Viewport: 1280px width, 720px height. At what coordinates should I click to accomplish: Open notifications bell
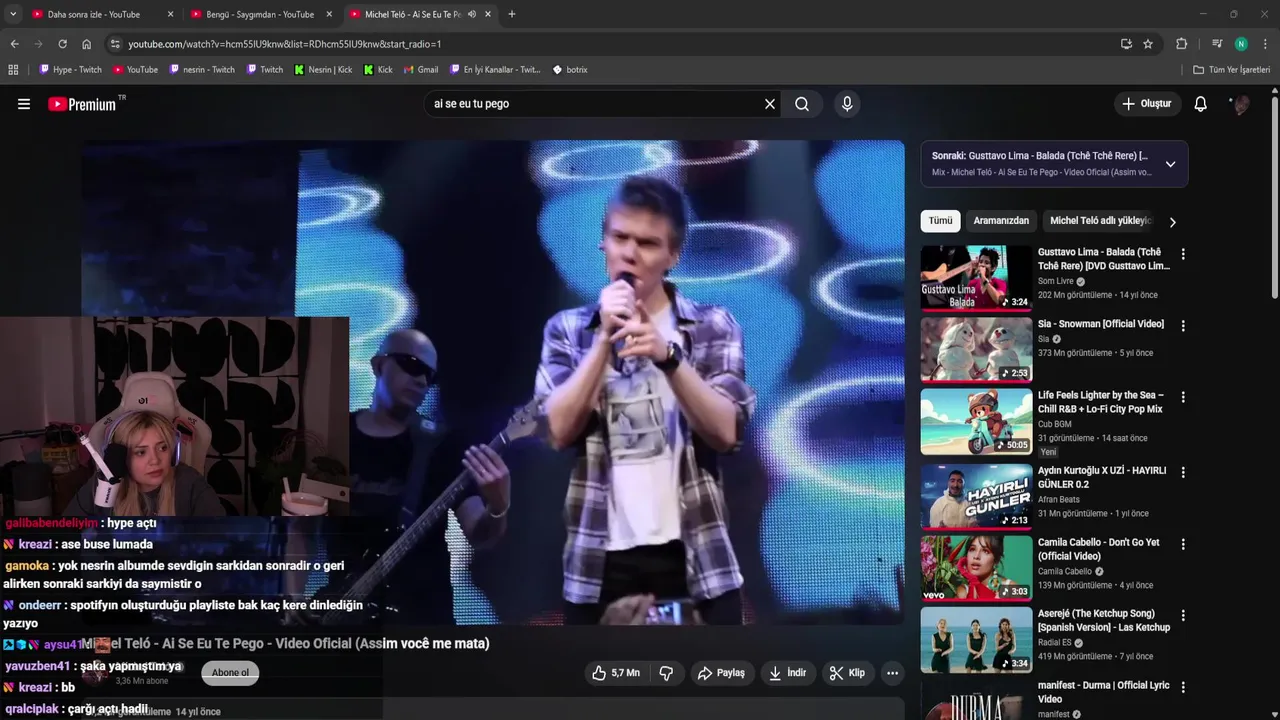(1201, 104)
